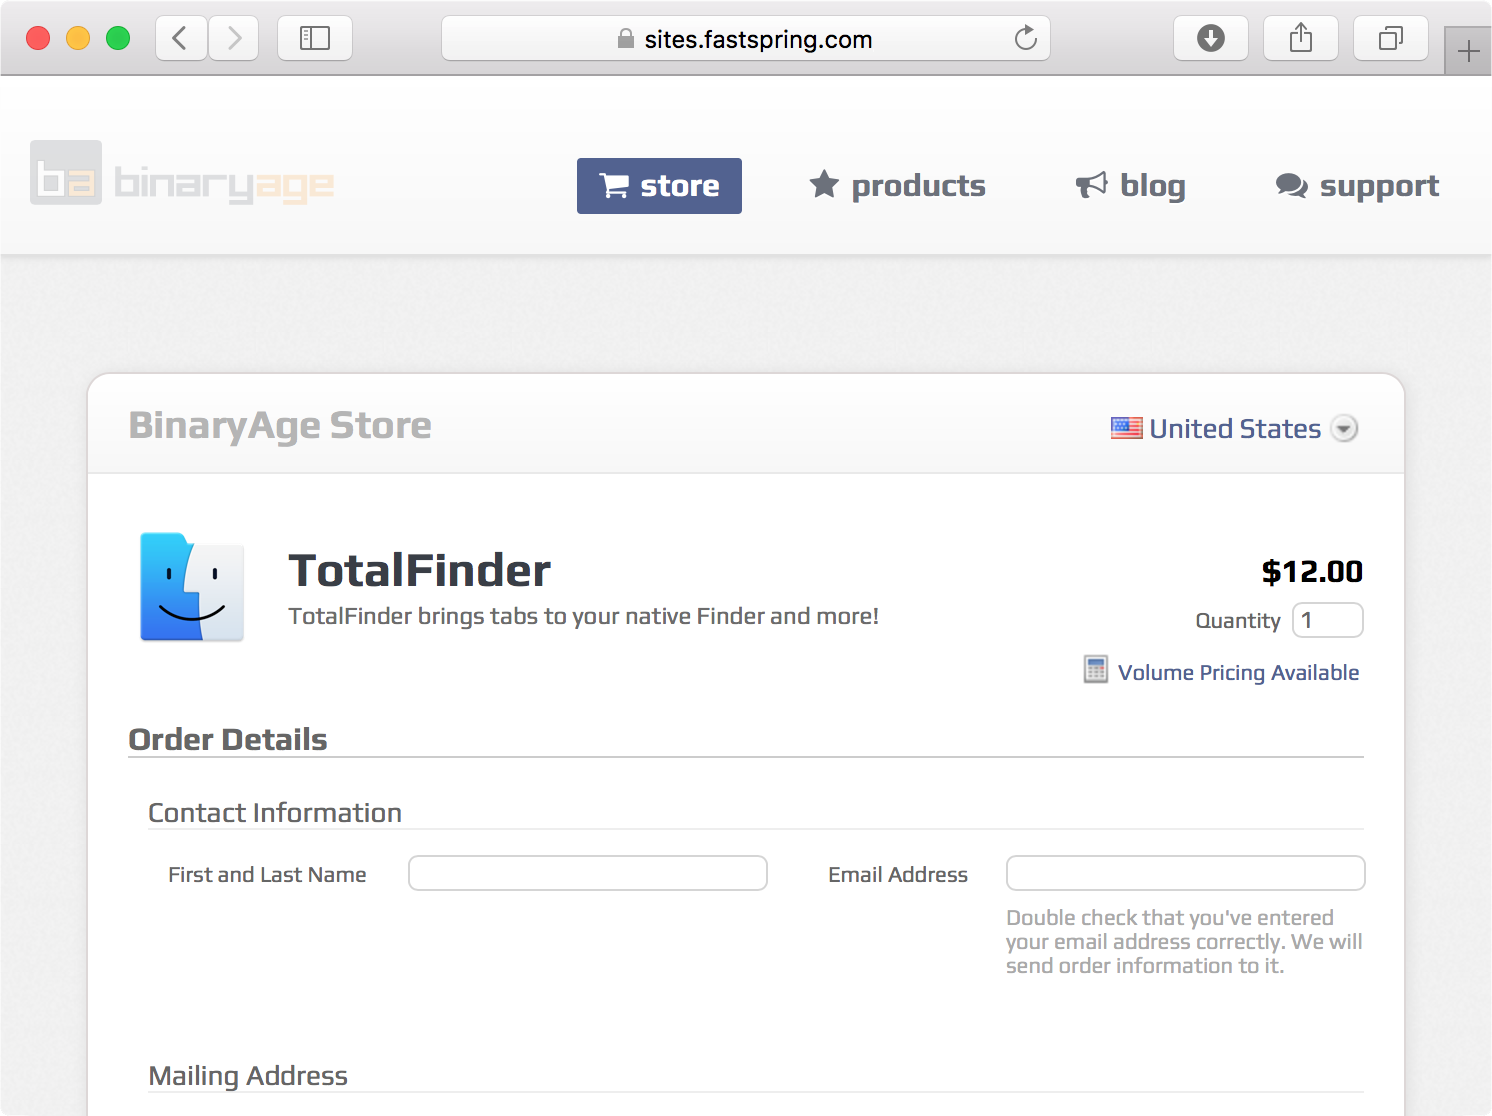Click the TotalFinder product title
The height and width of the screenshot is (1116, 1492).
point(420,571)
